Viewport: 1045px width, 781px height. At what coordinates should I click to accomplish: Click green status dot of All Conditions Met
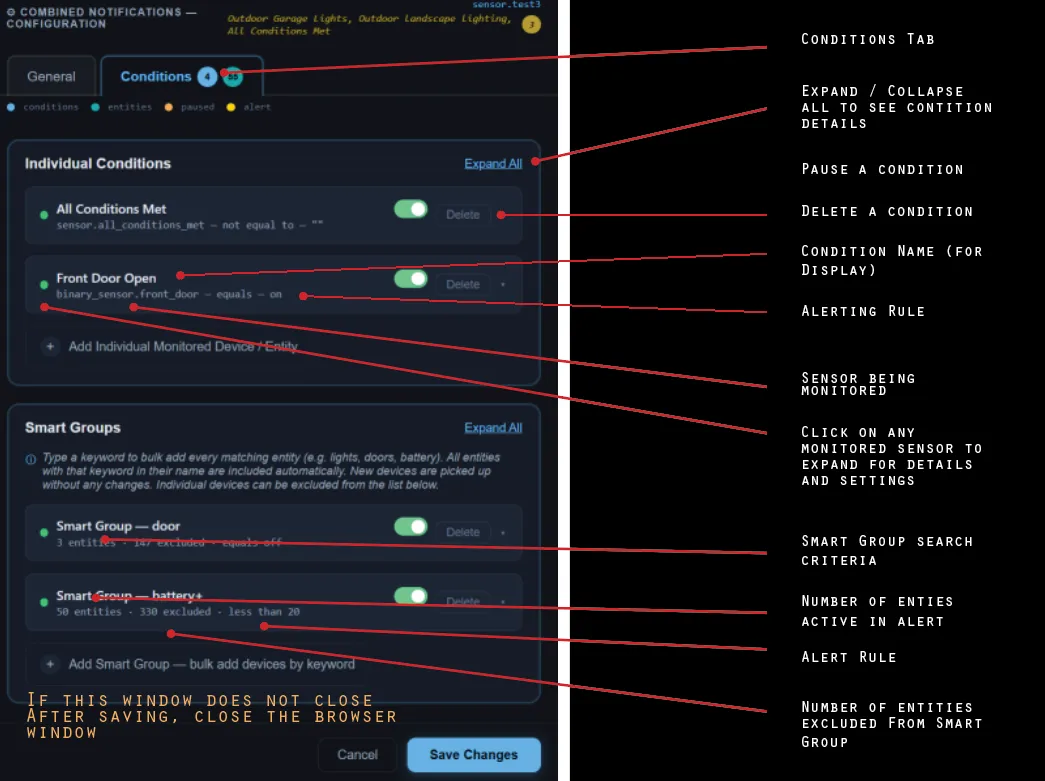click(44, 215)
